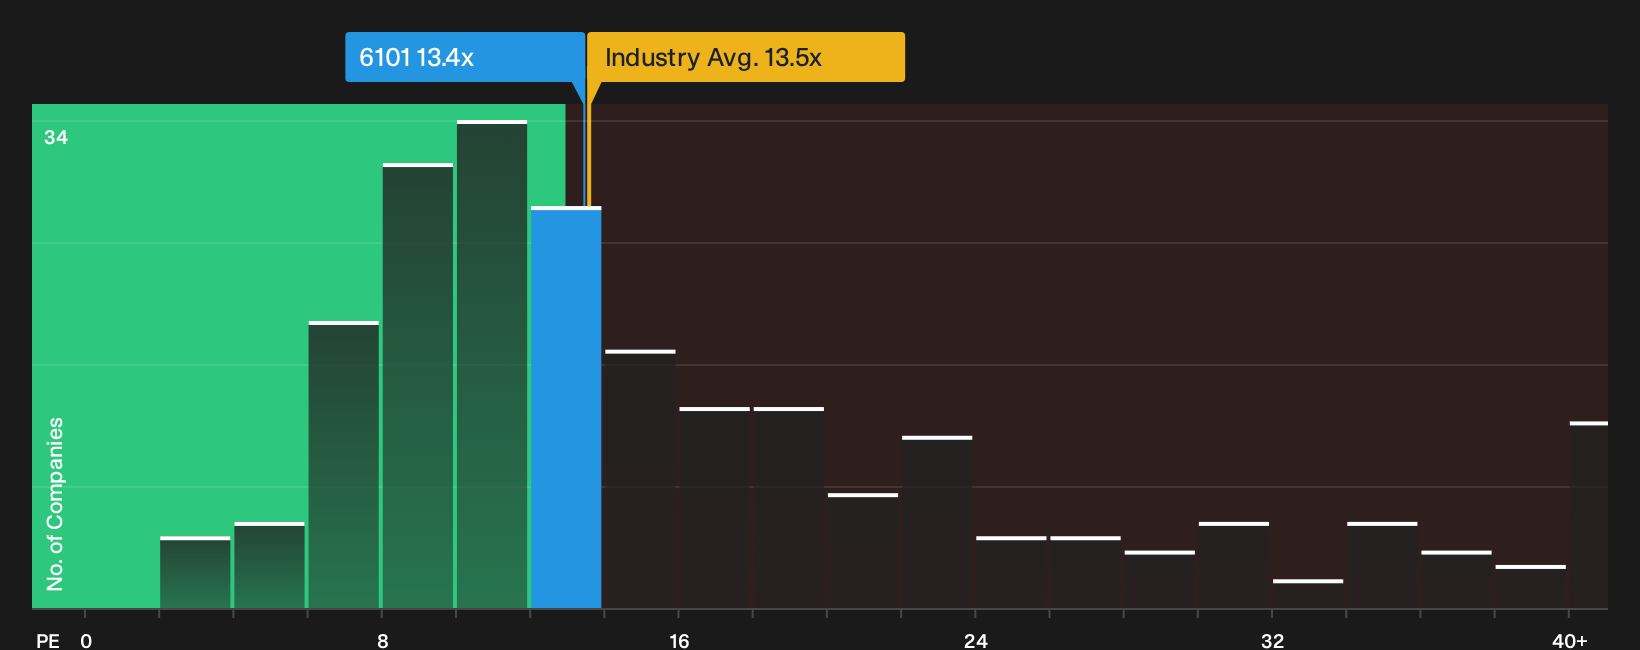The width and height of the screenshot is (1640, 650).
Task: Select the highlighted blue histogram bar
Action: (566, 408)
